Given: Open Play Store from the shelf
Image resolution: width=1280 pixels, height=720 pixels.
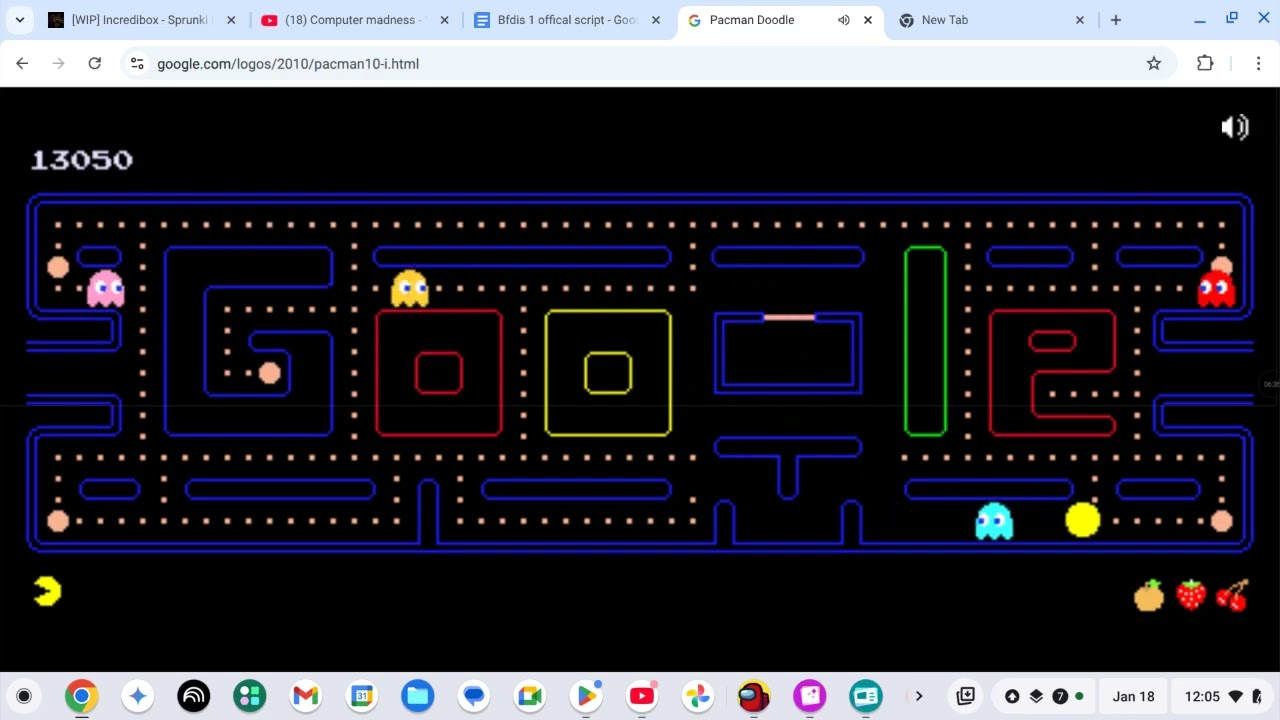Looking at the screenshot, I should pyautogui.click(x=586, y=696).
